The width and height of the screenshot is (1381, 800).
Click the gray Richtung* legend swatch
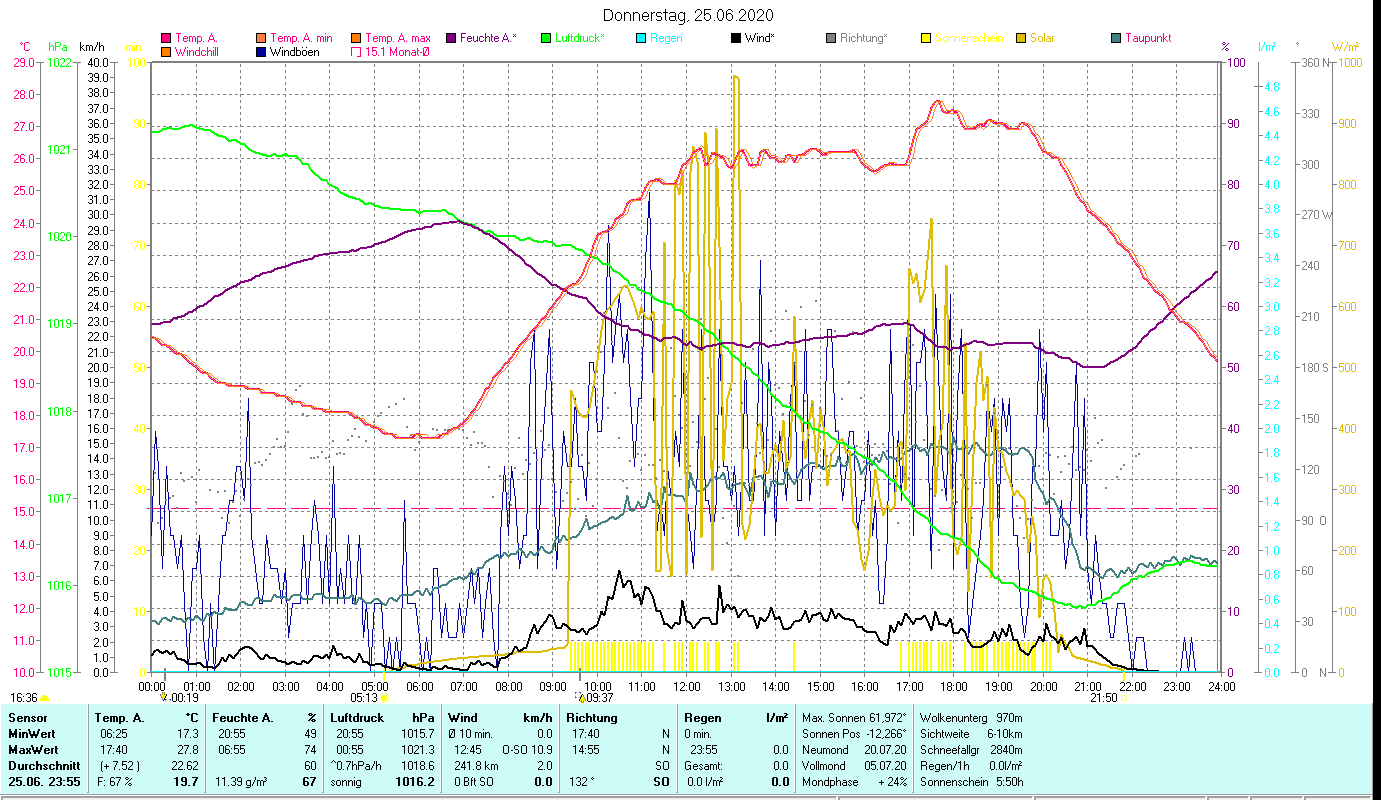click(831, 38)
